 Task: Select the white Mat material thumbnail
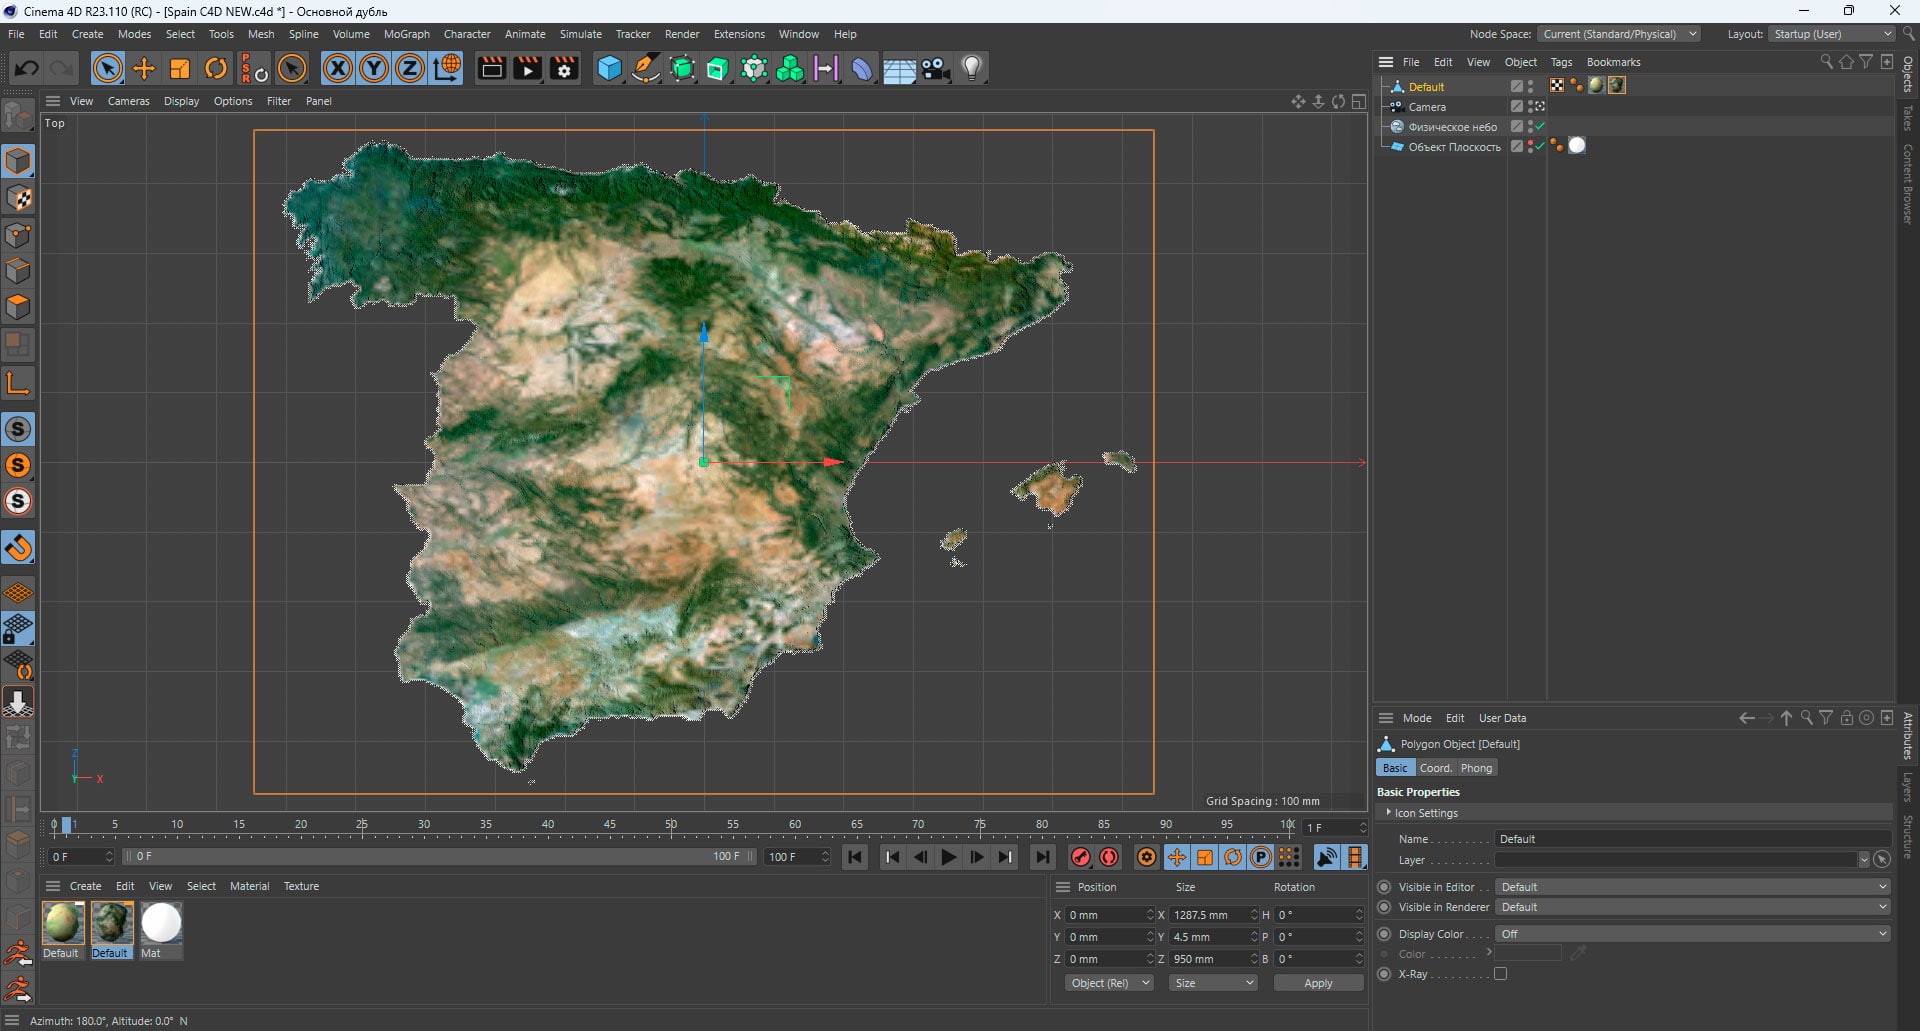click(x=161, y=923)
